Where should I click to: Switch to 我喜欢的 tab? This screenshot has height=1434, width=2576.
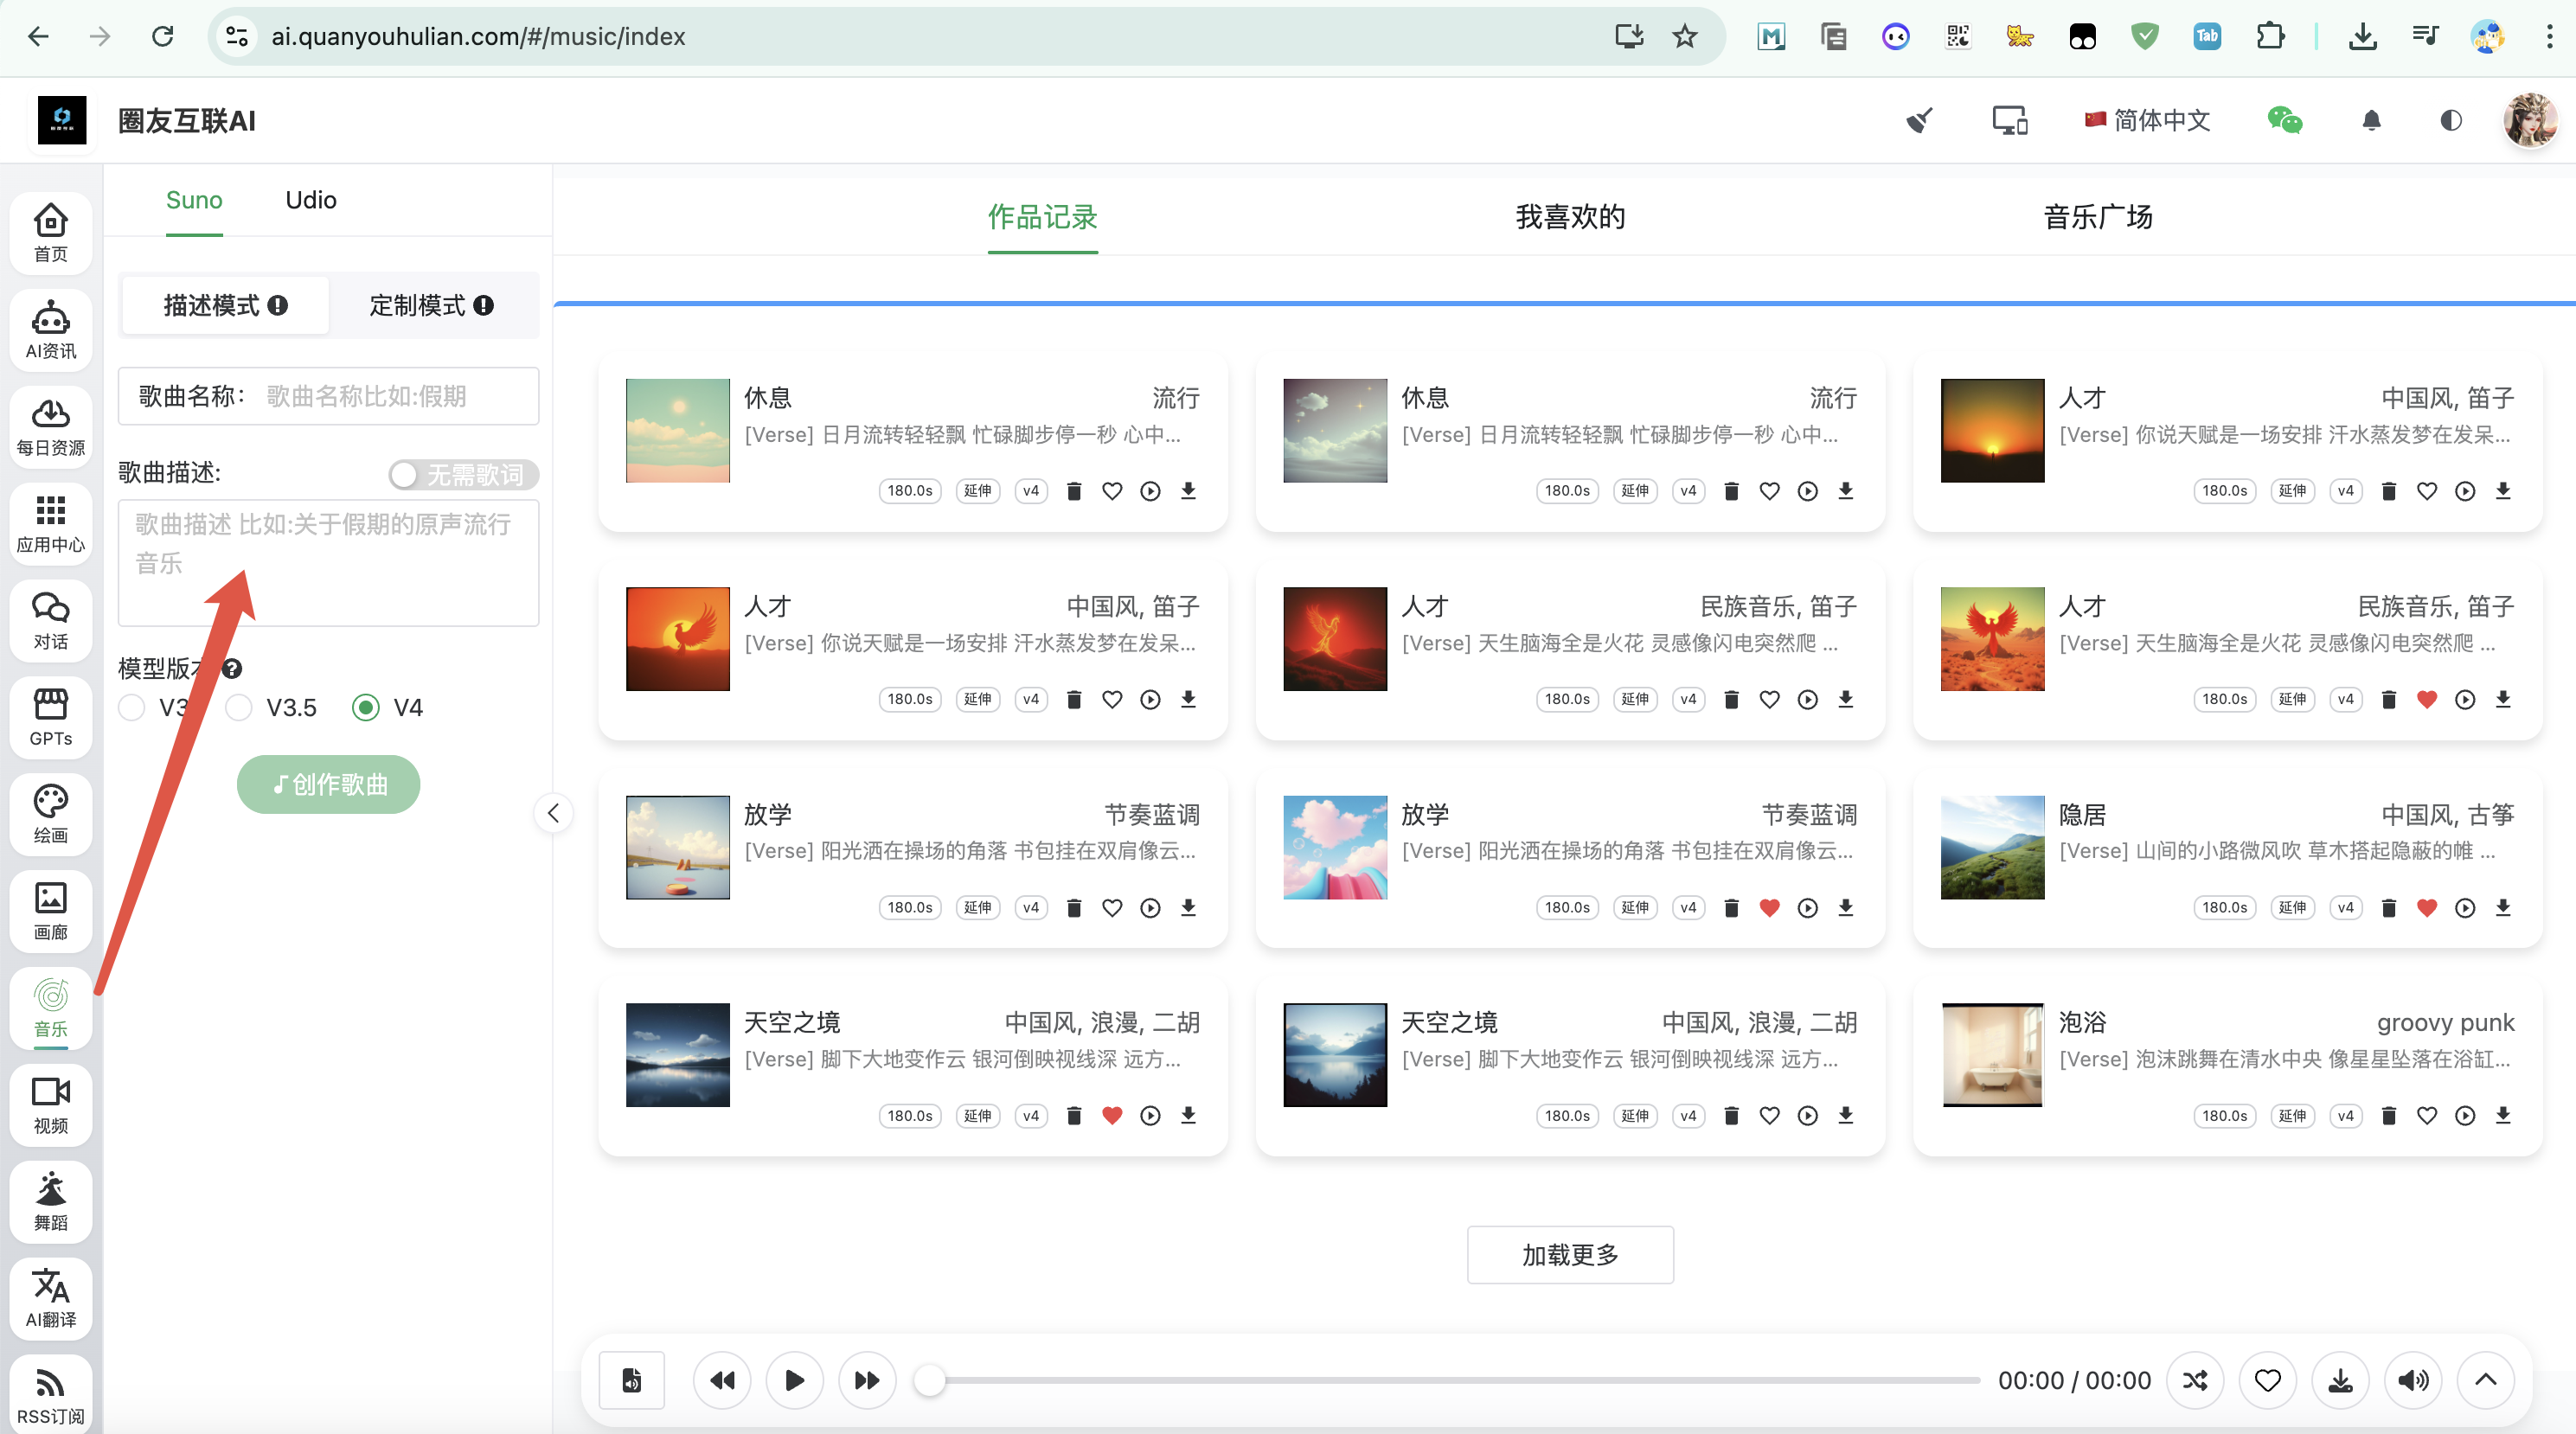(x=1570, y=217)
